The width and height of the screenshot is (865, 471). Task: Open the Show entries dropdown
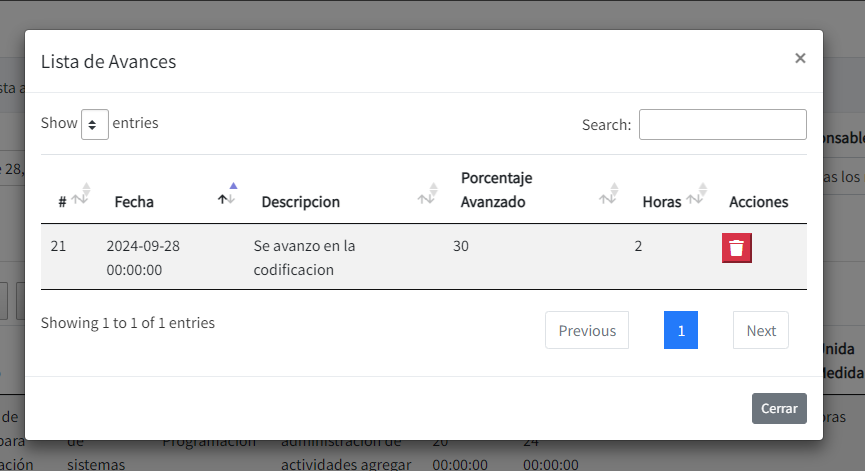pos(95,124)
